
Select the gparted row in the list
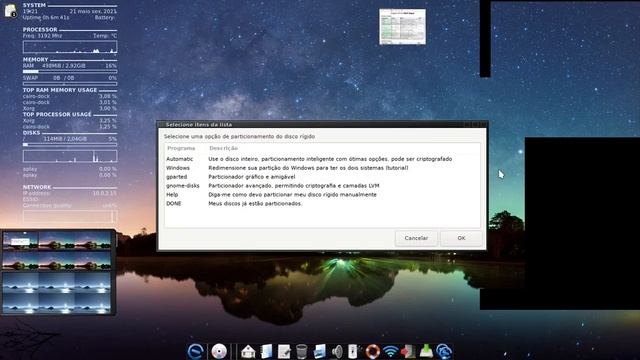coord(322,177)
